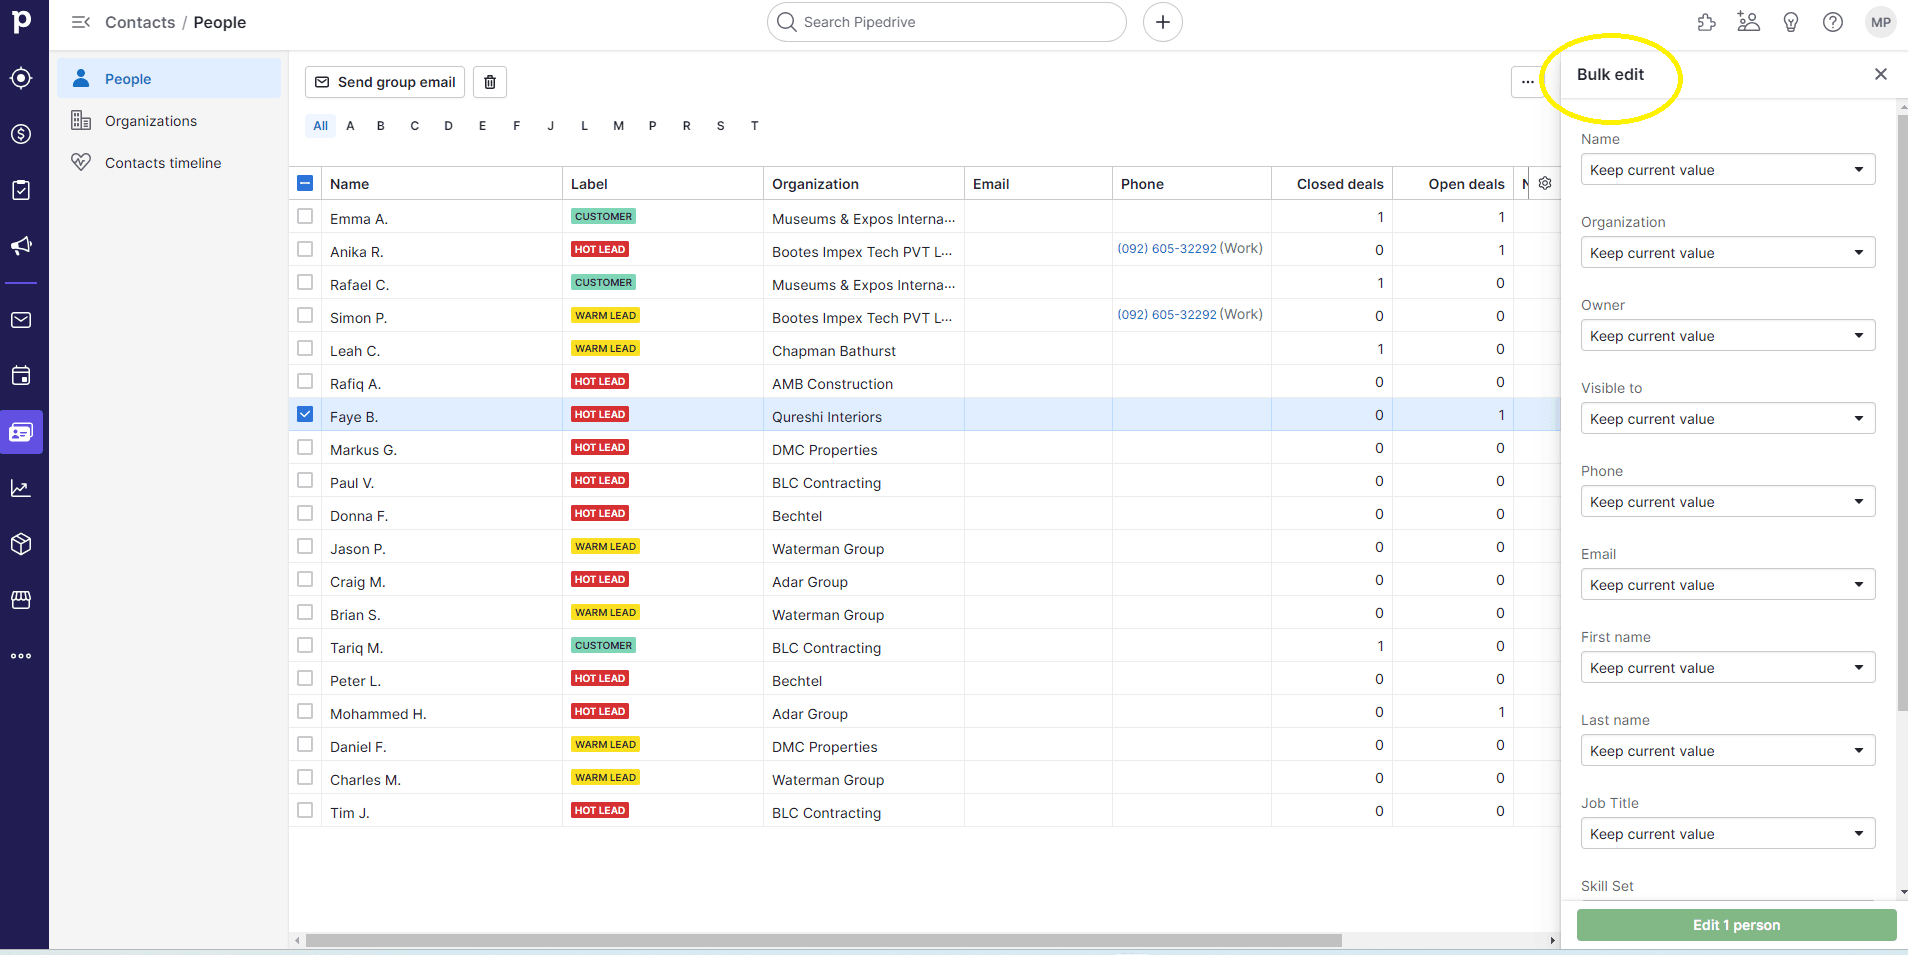The width and height of the screenshot is (1908, 955).
Task: Open the lightbulb Sales Assistant icon
Action: click(1791, 22)
